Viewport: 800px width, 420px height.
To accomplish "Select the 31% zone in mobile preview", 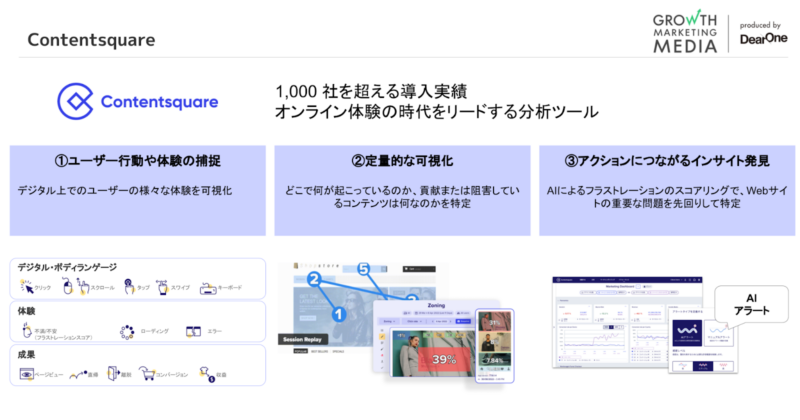I will pyautogui.click(x=495, y=322).
